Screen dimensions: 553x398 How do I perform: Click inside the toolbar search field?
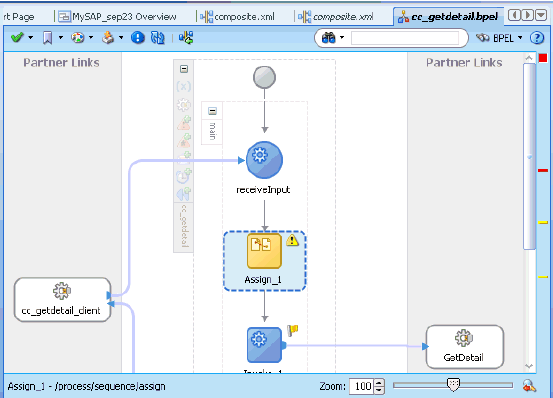coord(405,38)
